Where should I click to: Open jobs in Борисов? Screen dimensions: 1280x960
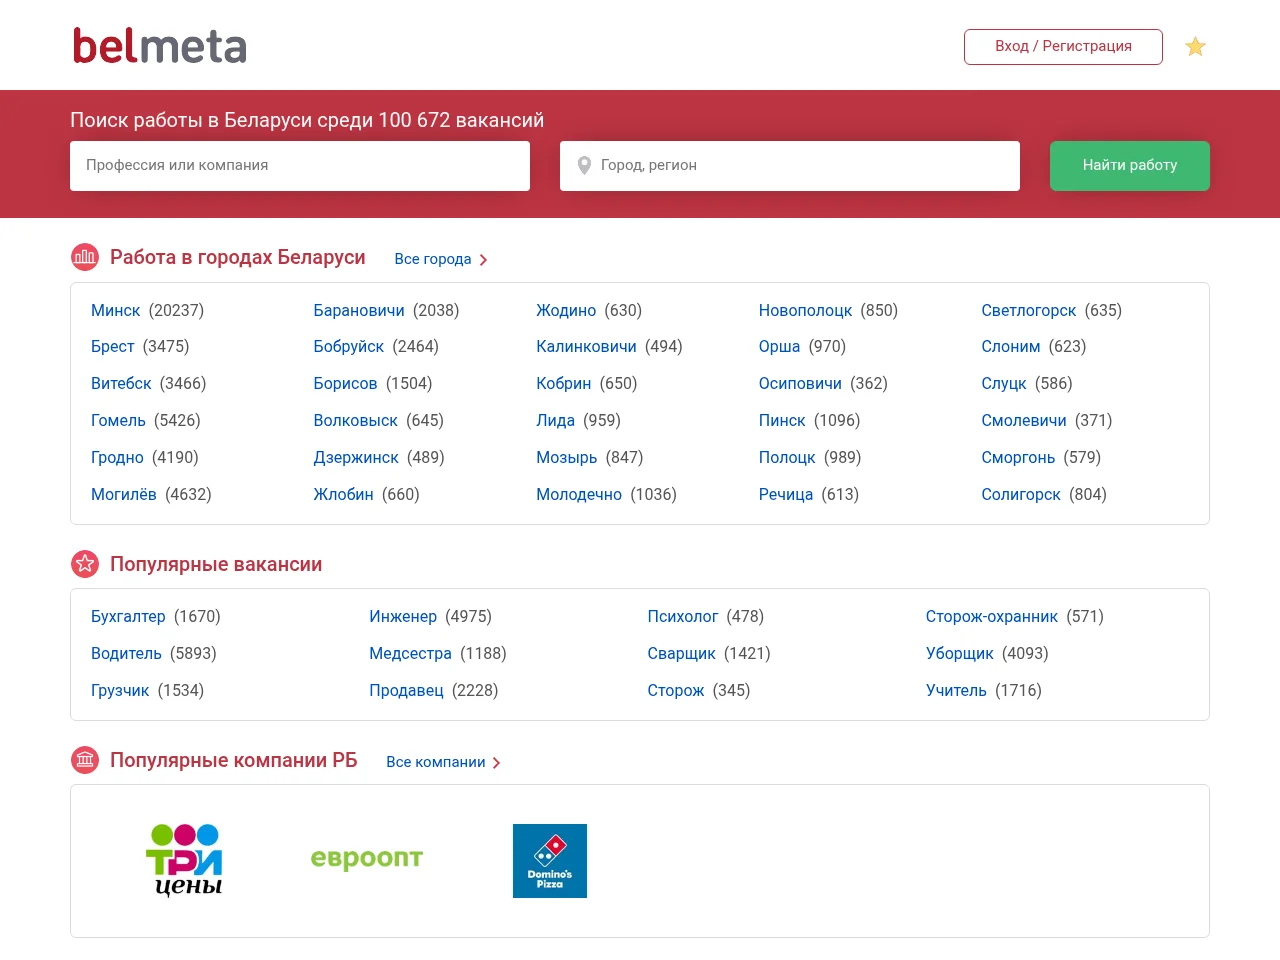[x=345, y=383]
